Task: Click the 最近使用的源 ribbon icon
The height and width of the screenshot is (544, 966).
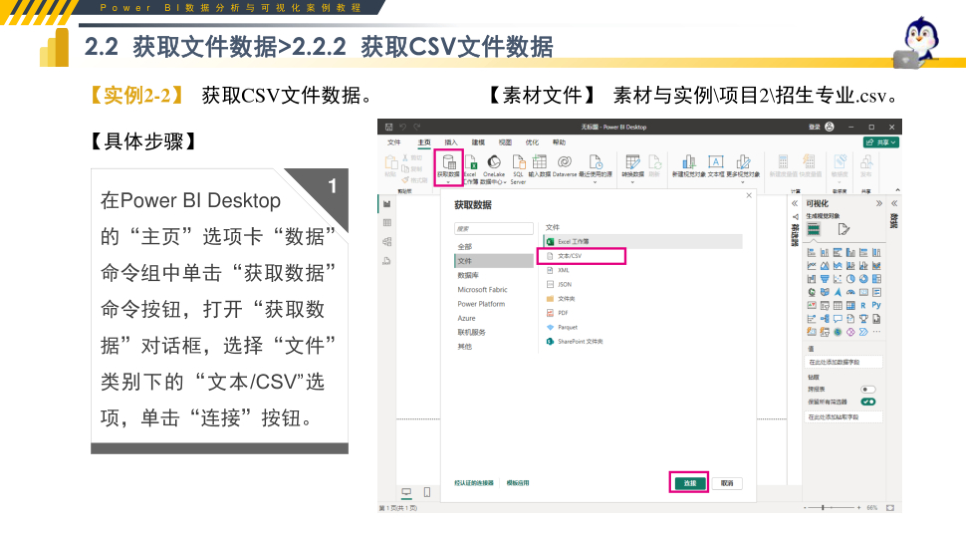Action: [595, 168]
